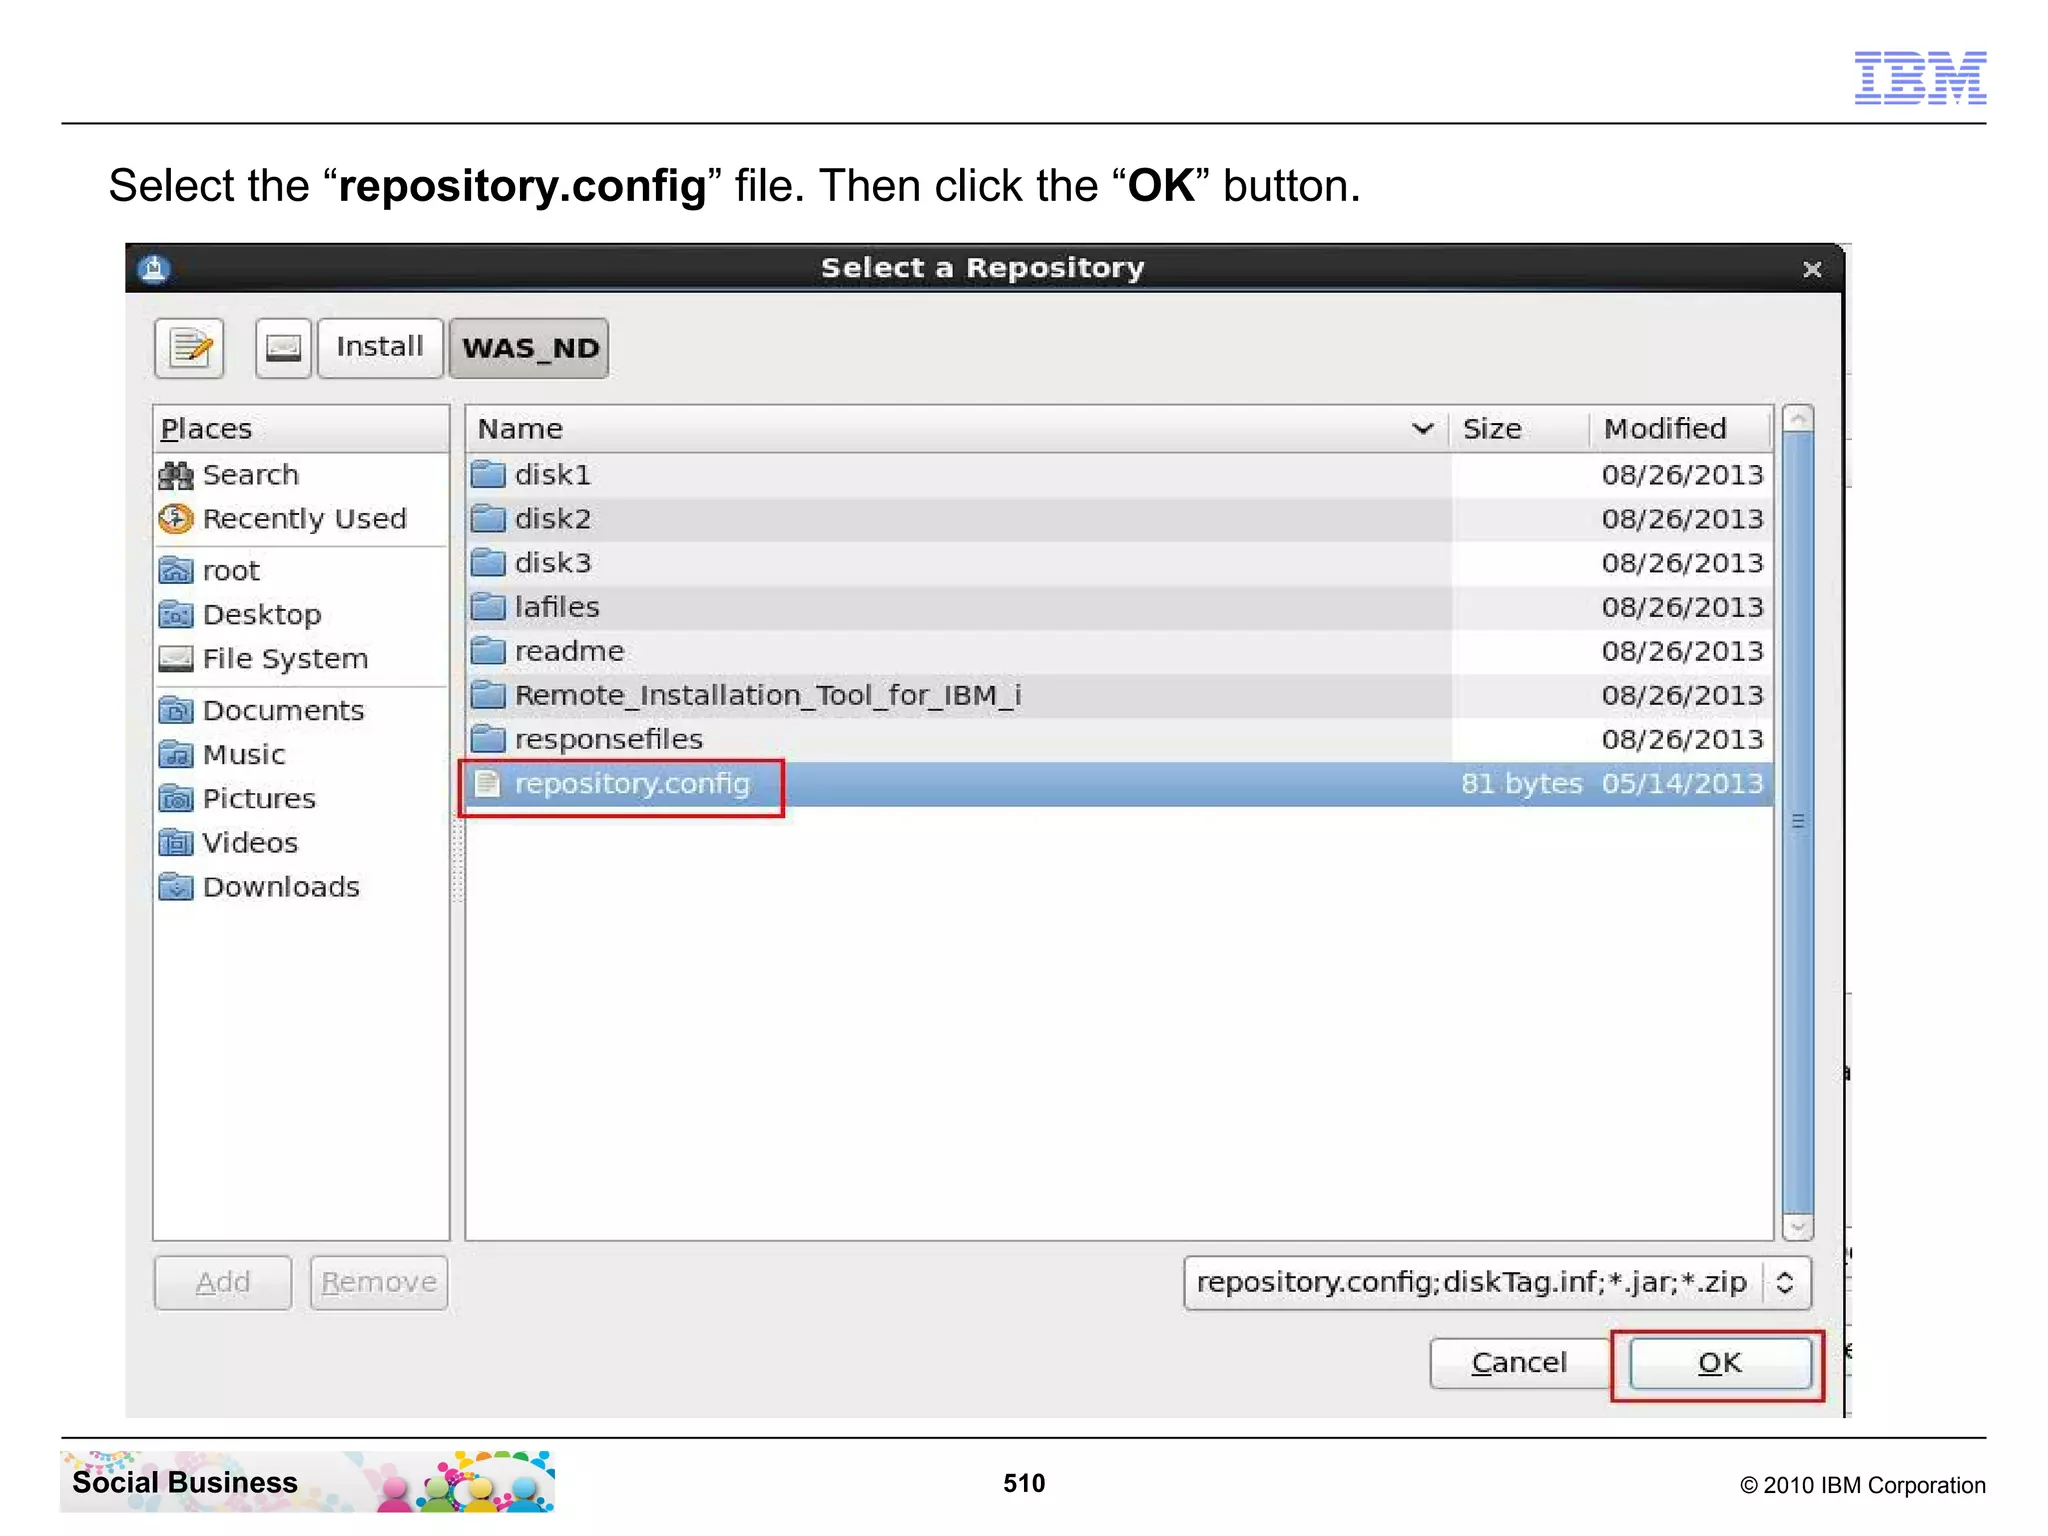Viewport: 2048px width, 1536px height.
Task: Click the Desktop folder icon
Action: point(176,615)
